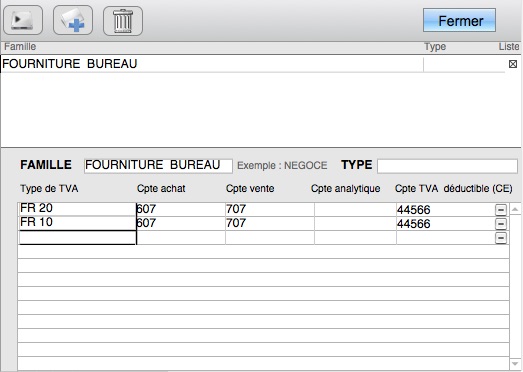Screen dimensions: 523x372
Task: Select the FR 10 TVA type cell
Action: (77, 223)
